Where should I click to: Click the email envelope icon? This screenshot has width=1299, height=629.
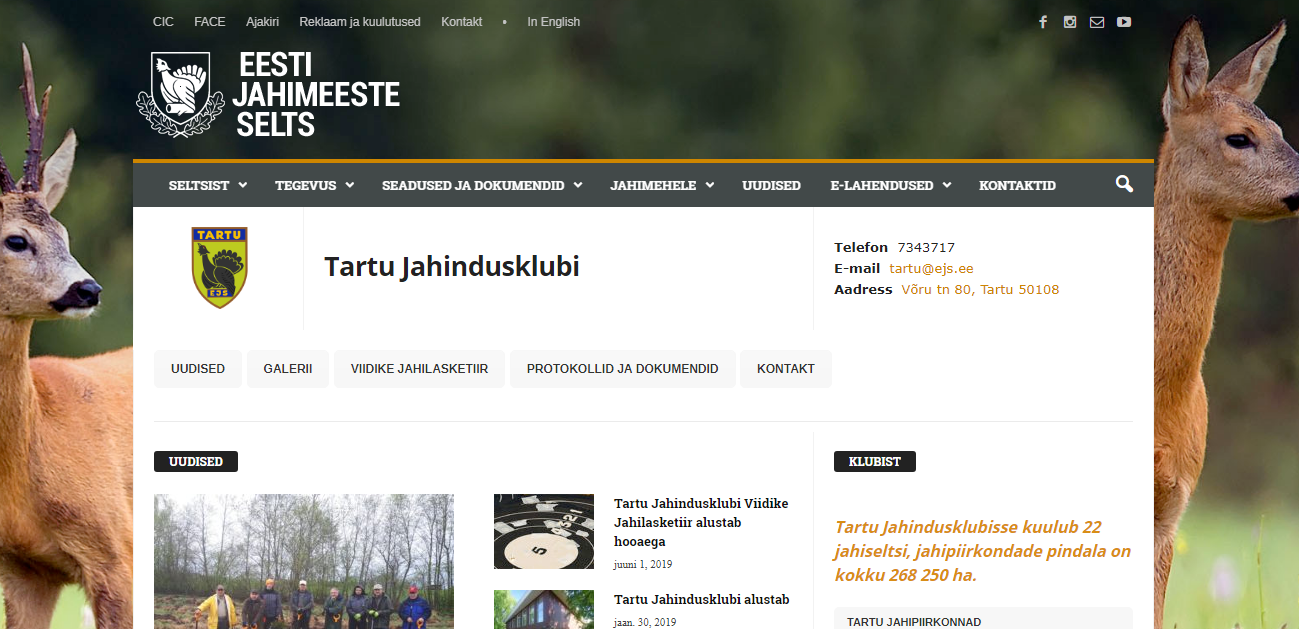coord(1097,22)
